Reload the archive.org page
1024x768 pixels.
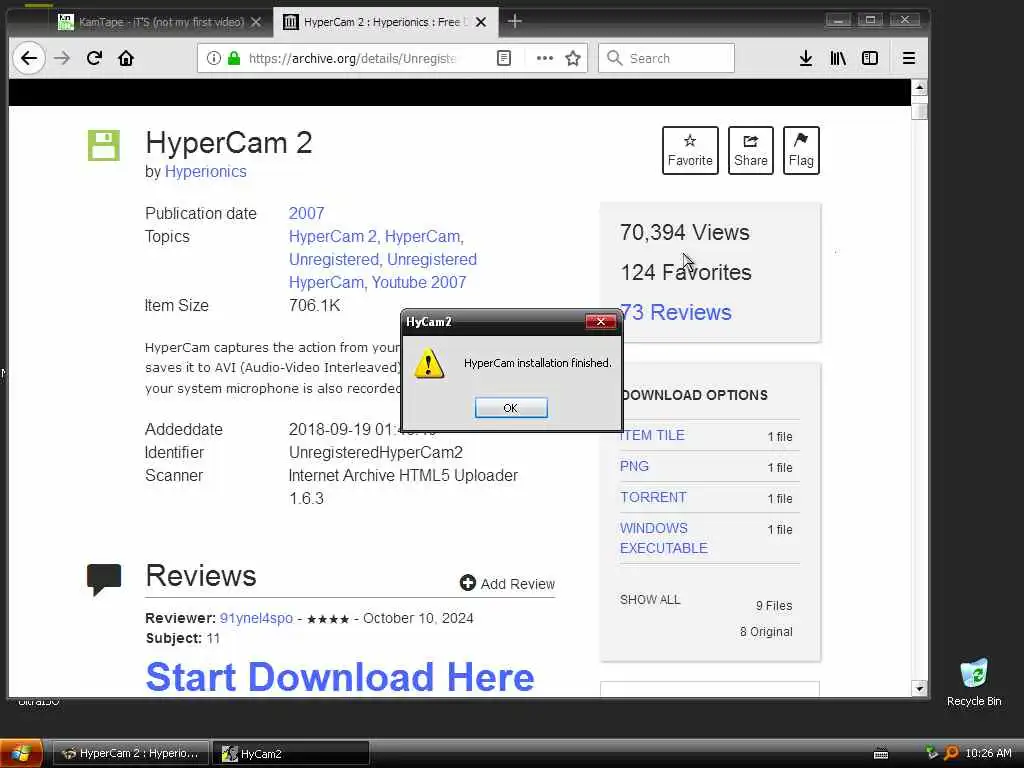click(94, 58)
